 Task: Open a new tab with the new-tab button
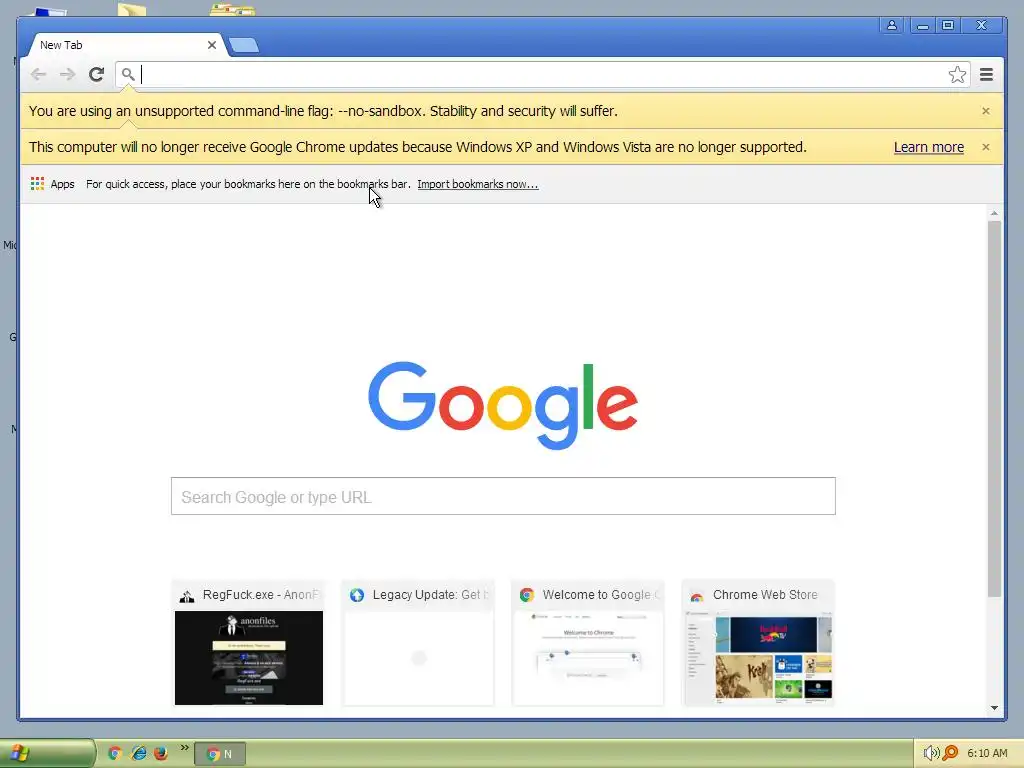[x=244, y=45]
